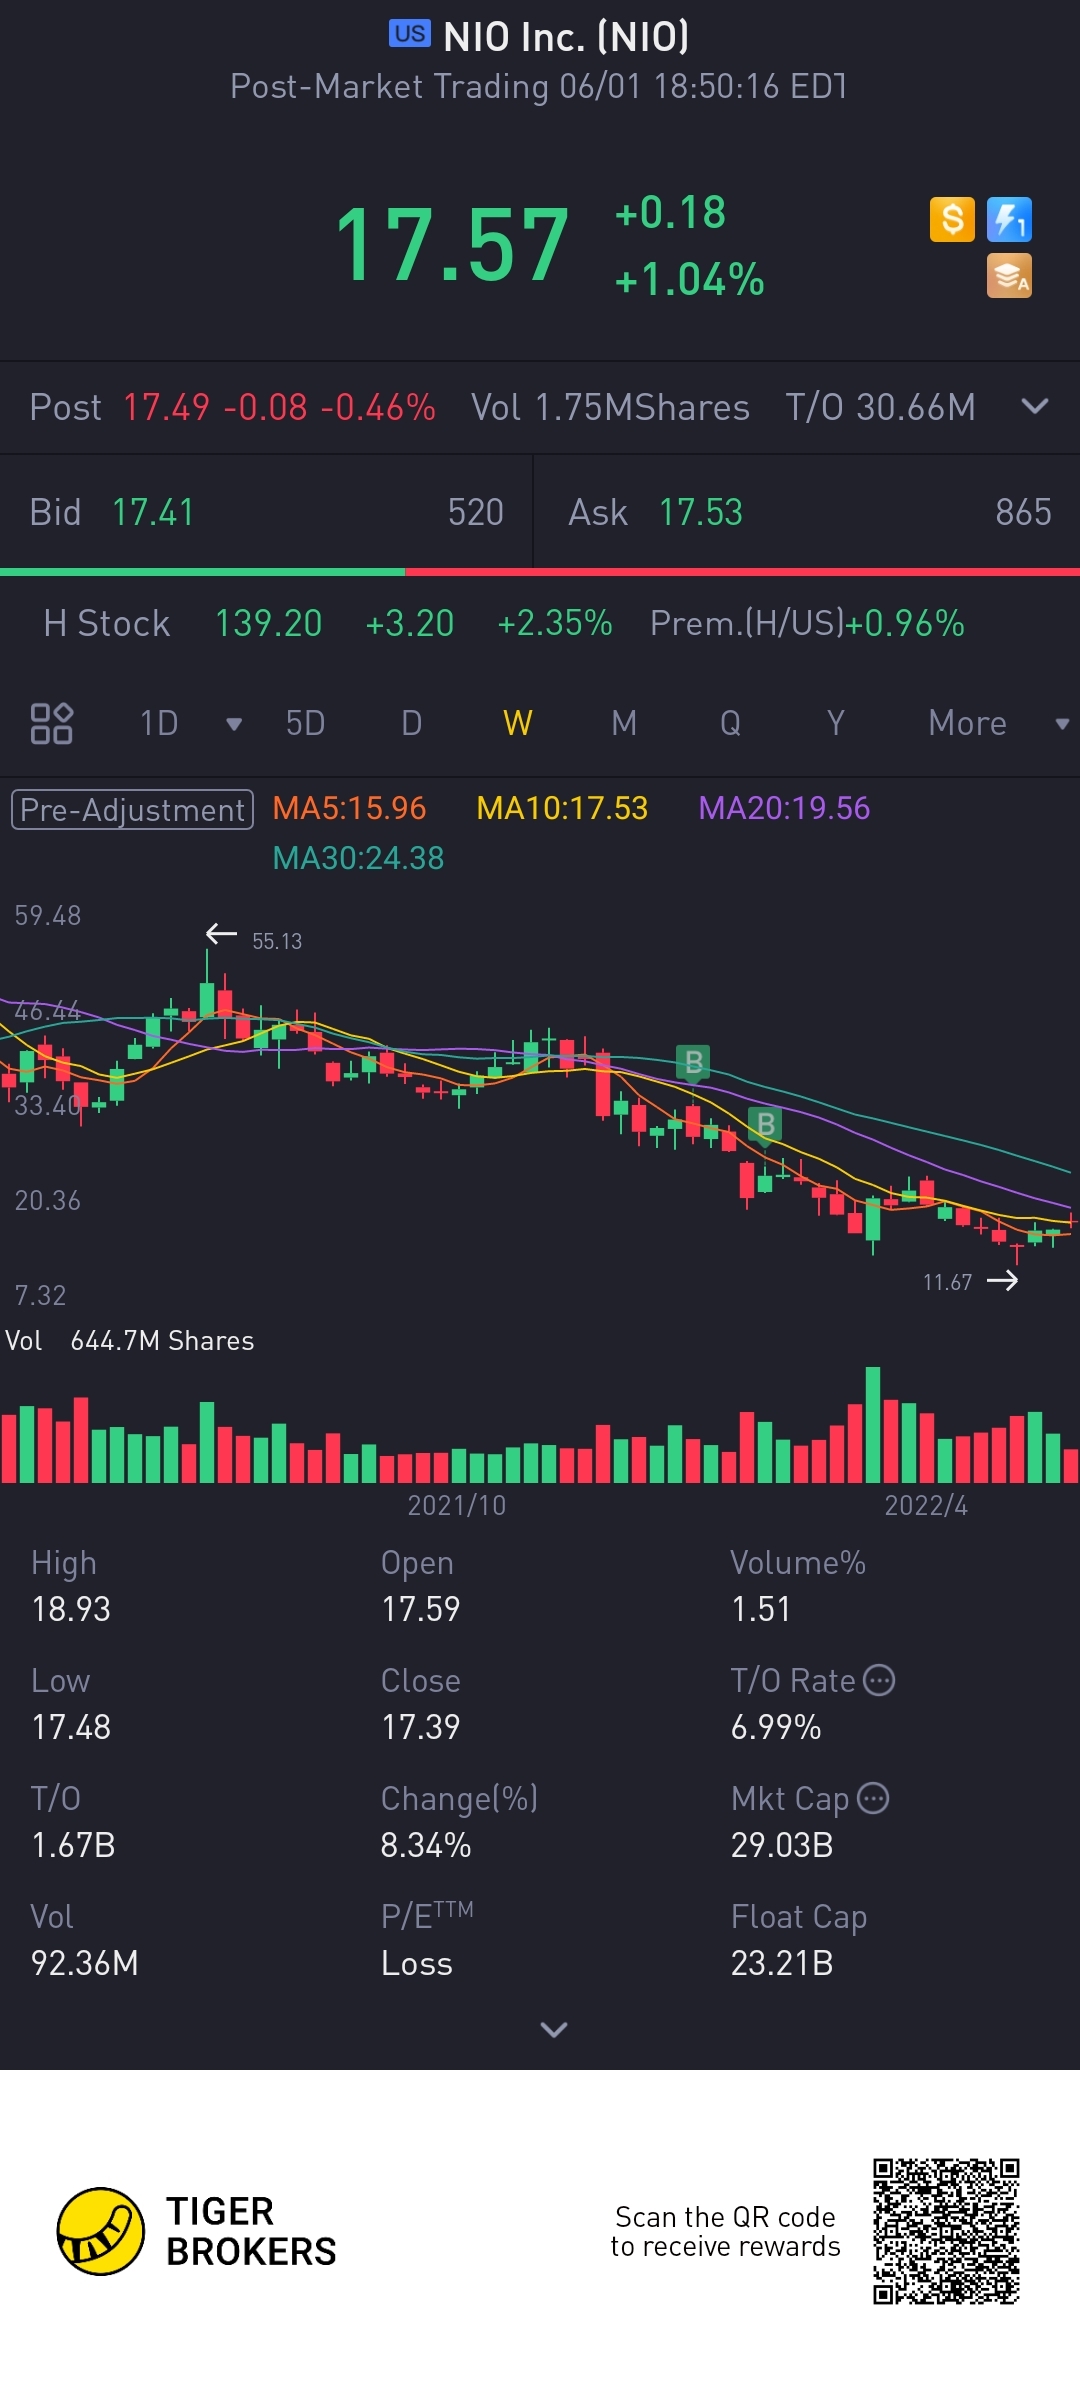Tap the Tiger Brokers logo
Screen dimensions: 1080x2393
point(196,2231)
